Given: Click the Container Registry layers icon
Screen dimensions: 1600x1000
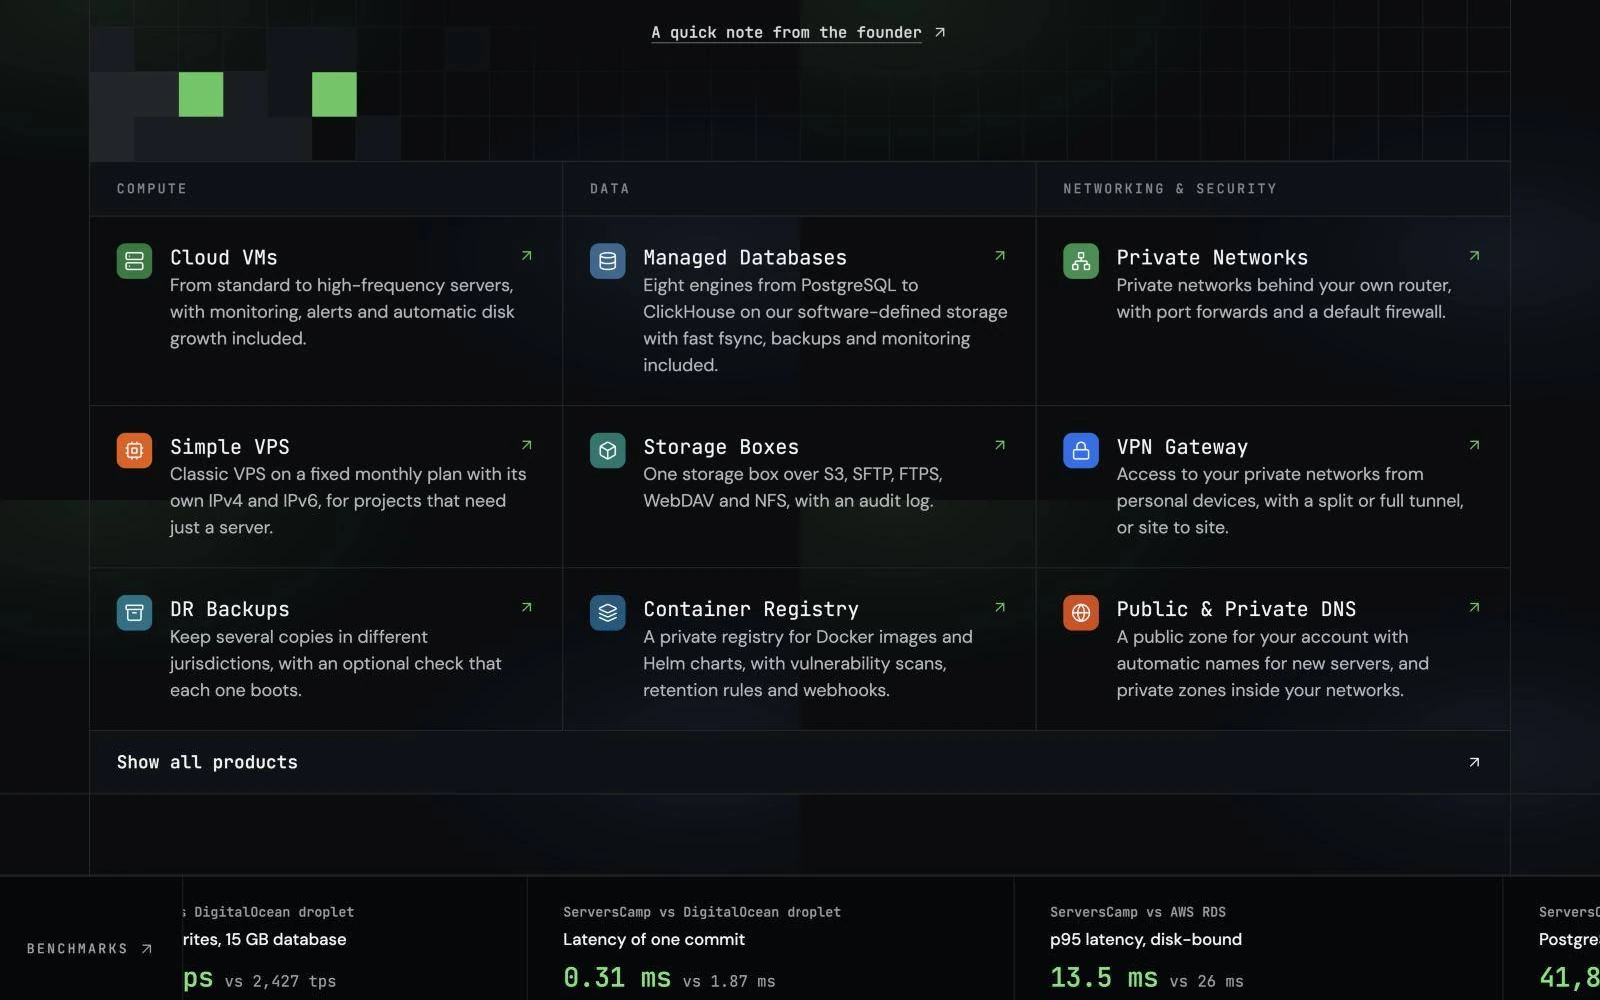Looking at the screenshot, I should (x=607, y=612).
